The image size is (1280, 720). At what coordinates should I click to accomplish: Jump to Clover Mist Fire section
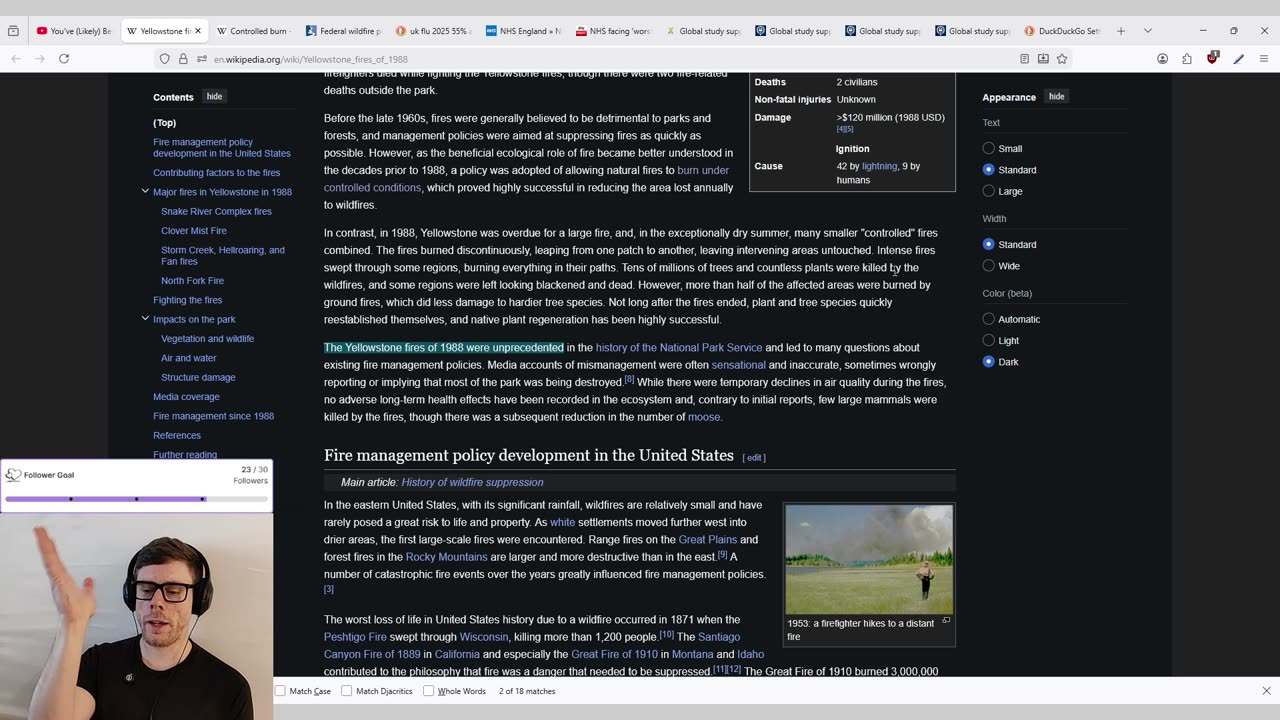(x=194, y=231)
